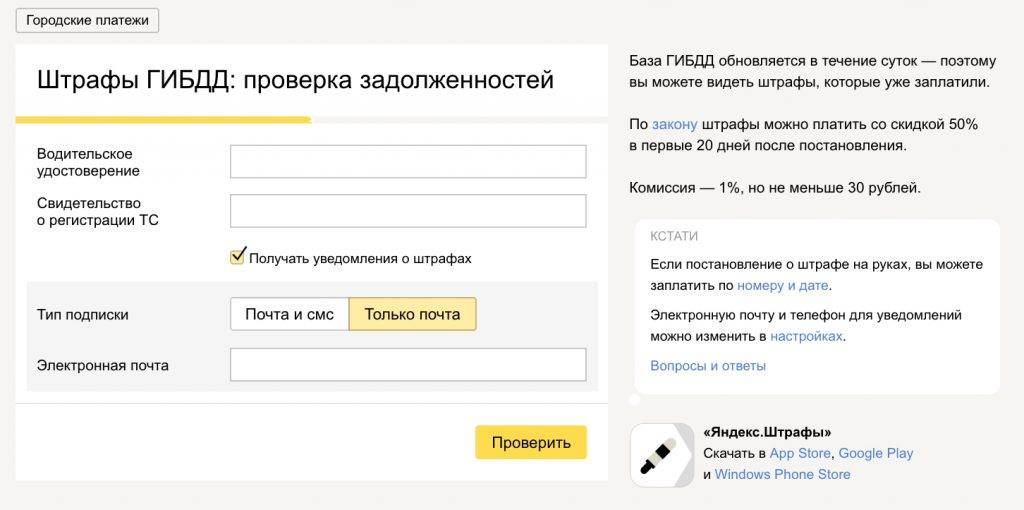Select the Почта и смс subscription option
1024x510 pixels.
click(289, 314)
